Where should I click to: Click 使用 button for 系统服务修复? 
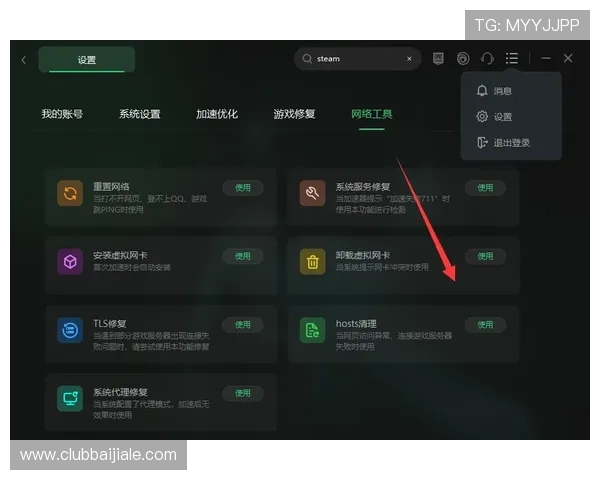(x=485, y=188)
